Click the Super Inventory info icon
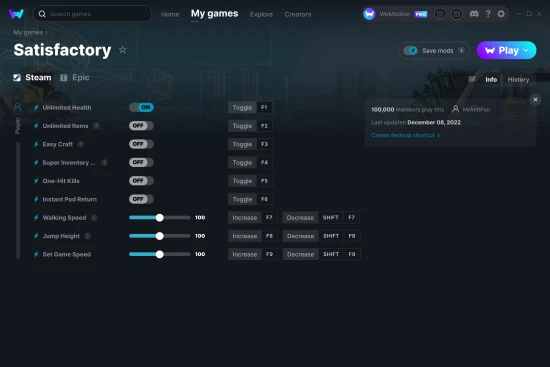The height and width of the screenshot is (367, 550). click(105, 162)
